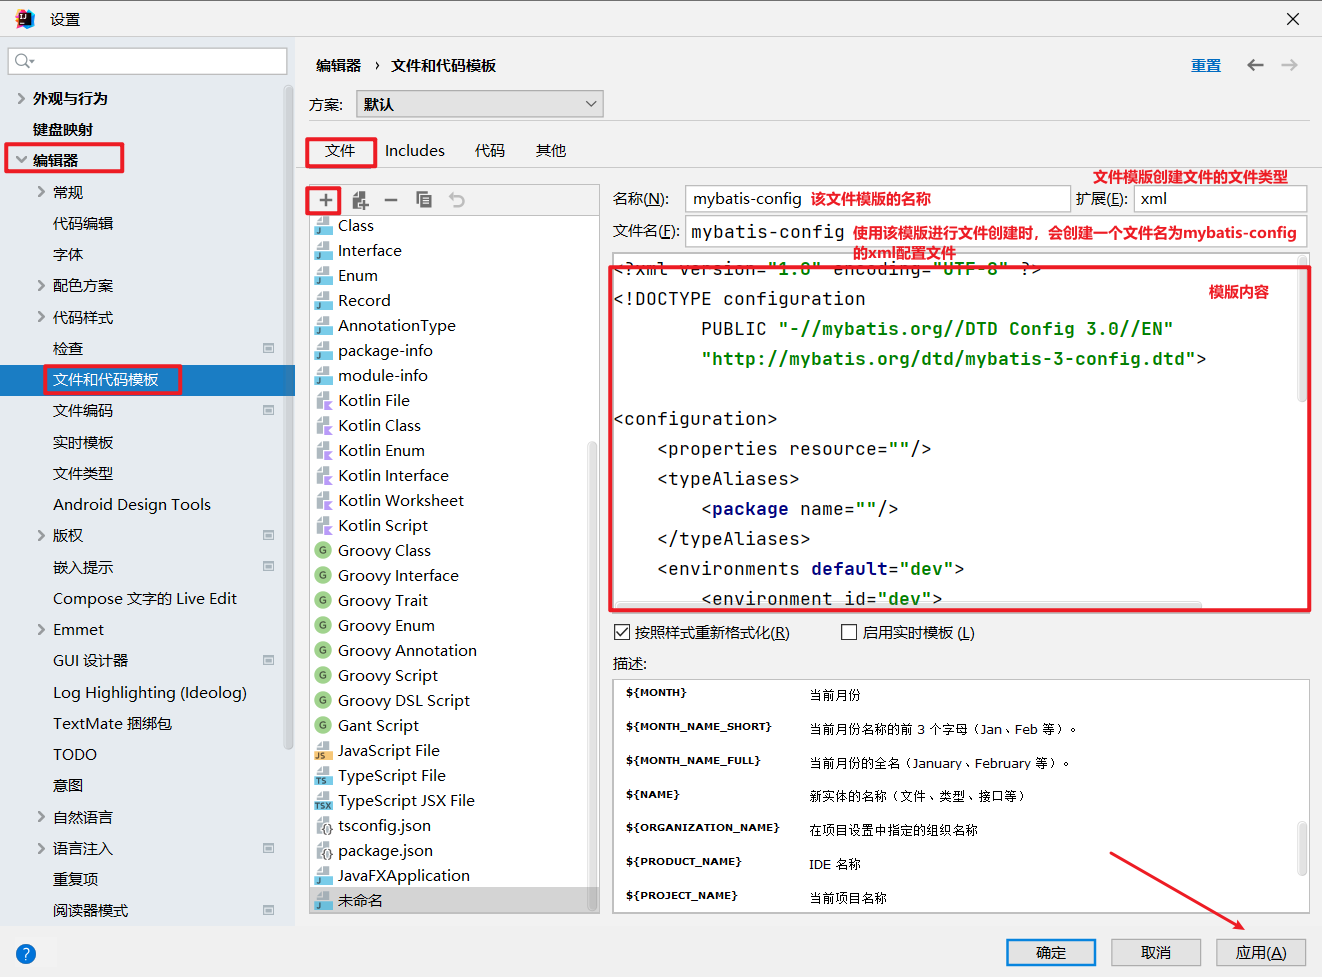Open Log Highlighting (Ideolog) settings
Image resolution: width=1322 pixels, height=977 pixels.
[150, 692]
